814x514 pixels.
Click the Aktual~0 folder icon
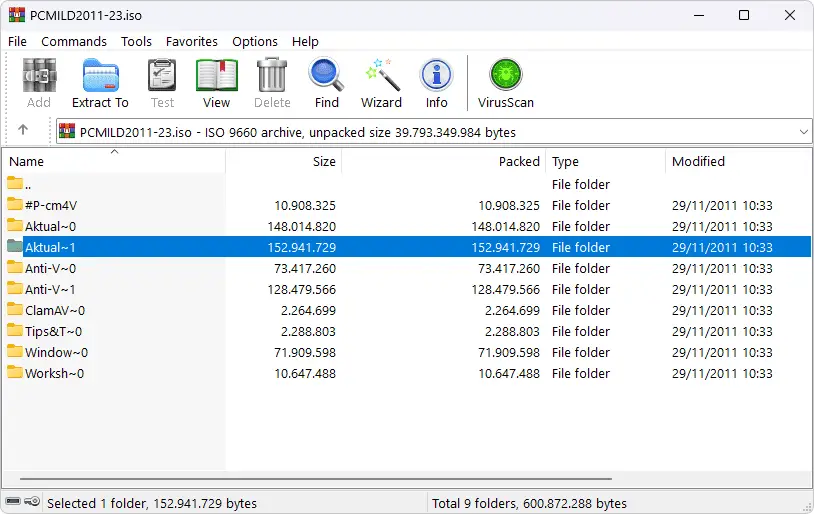(x=15, y=225)
